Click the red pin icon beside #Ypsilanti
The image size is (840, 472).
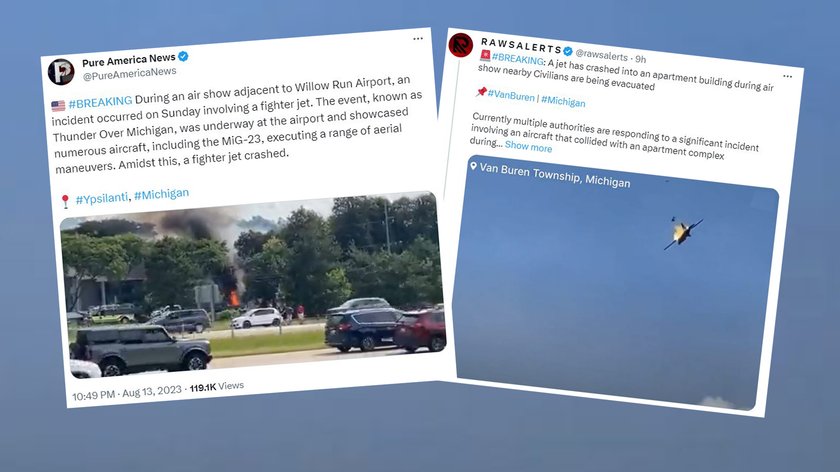(65, 201)
